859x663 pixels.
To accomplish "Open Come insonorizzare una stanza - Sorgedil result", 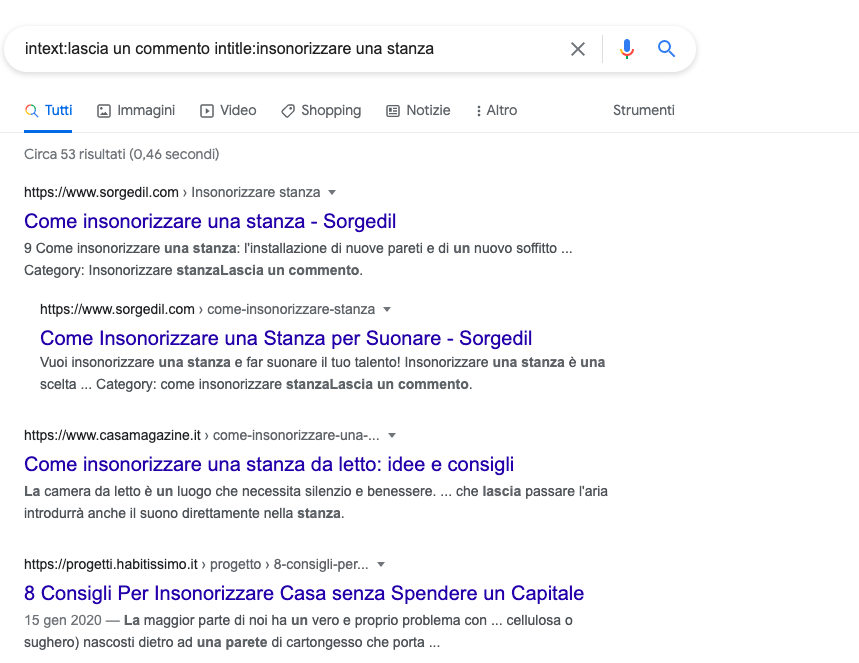I will pyautogui.click(x=210, y=221).
